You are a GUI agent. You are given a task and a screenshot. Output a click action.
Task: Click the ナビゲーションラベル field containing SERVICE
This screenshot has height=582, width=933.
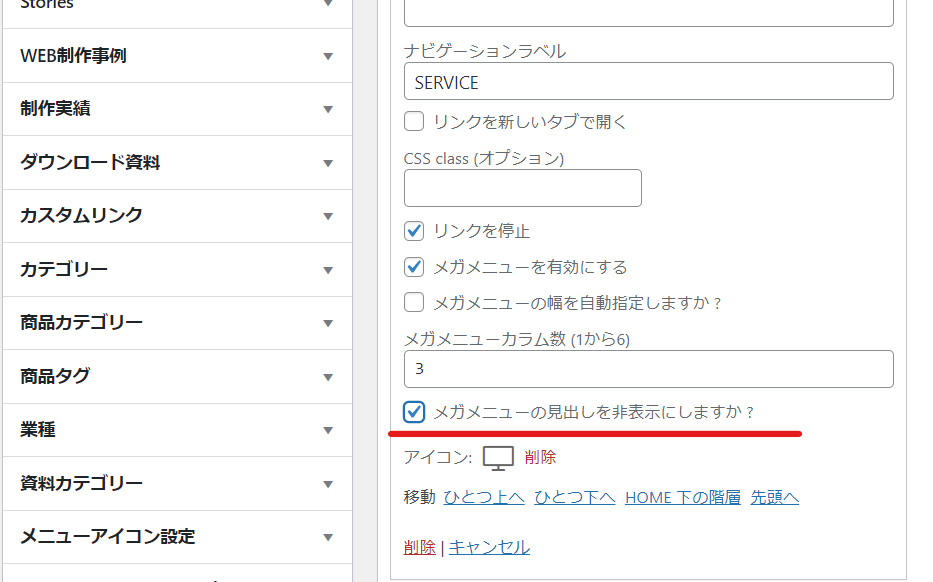[x=649, y=82]
